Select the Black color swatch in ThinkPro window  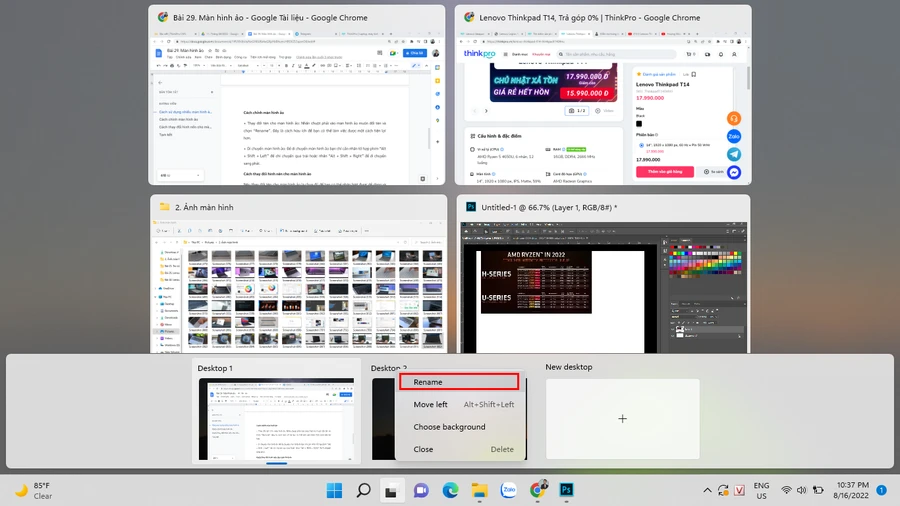639,123
